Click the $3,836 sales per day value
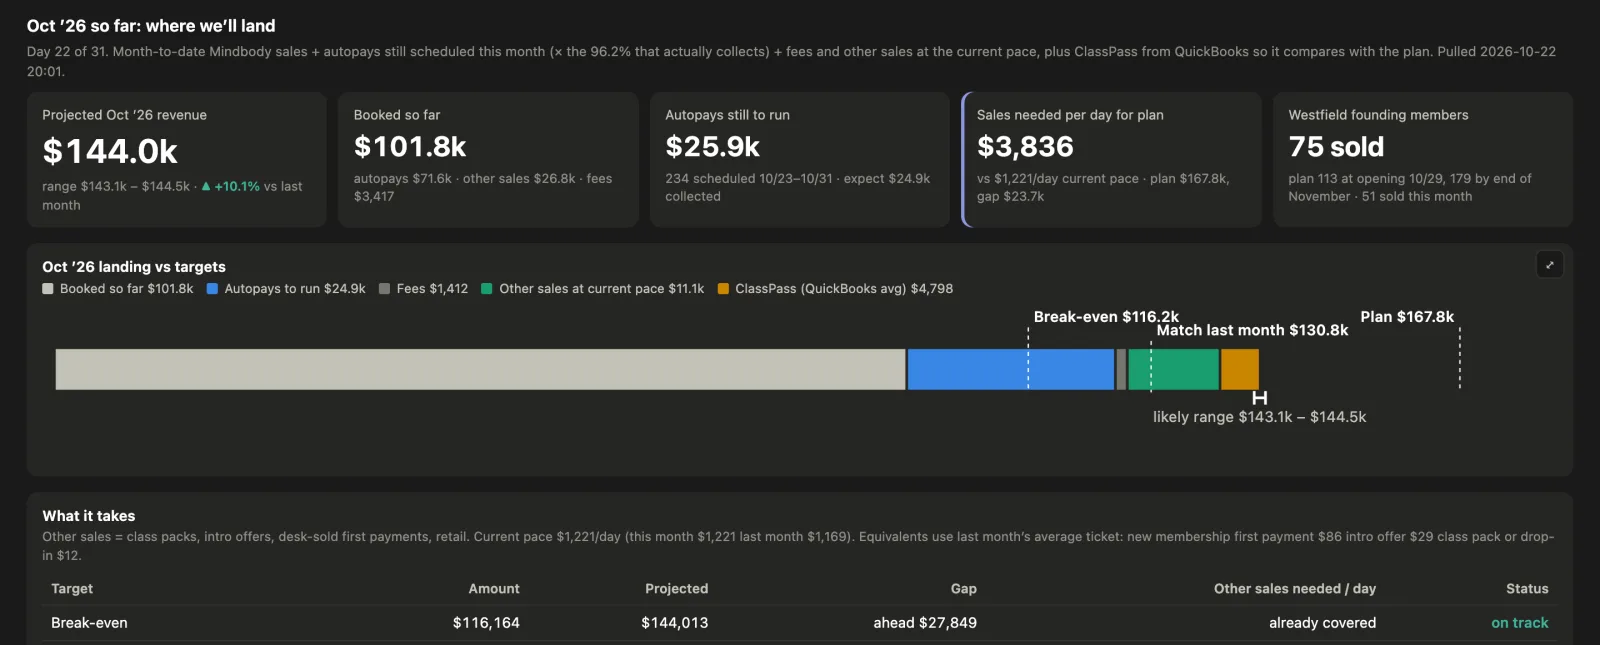This screenshot has height=645, width=1600. [x=1025, y=147]
